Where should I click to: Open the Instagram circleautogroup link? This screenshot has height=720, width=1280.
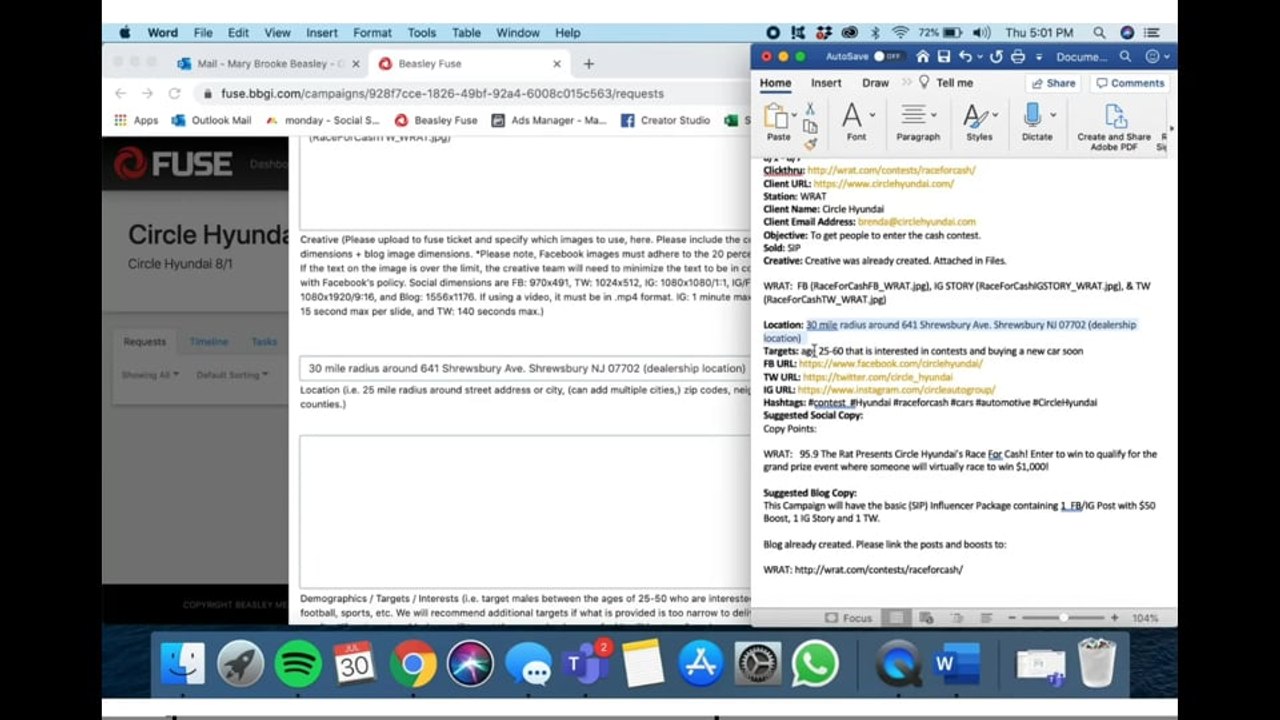896,390
